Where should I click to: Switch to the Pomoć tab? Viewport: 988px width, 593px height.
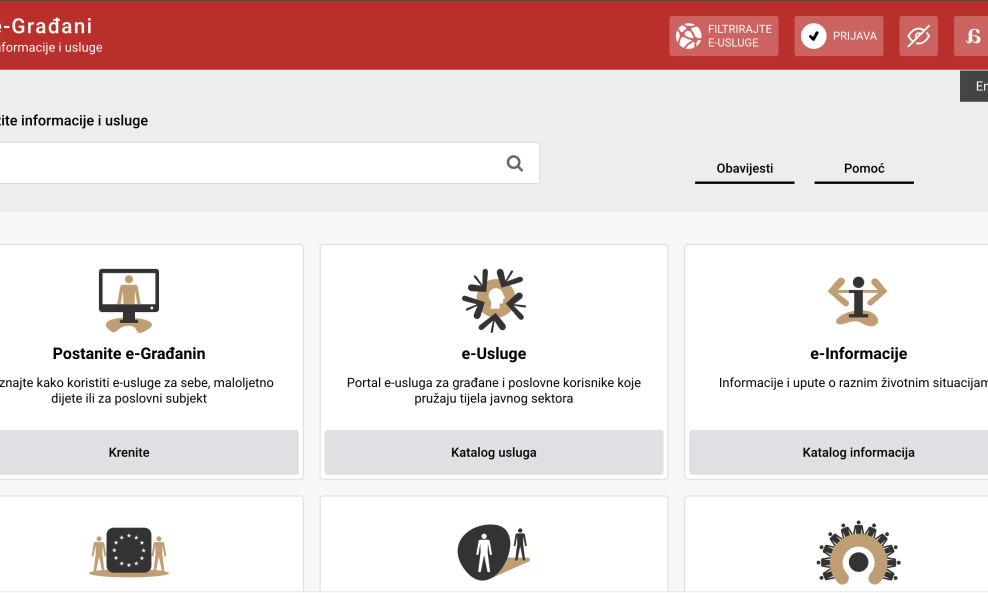[x=863, y=168]
